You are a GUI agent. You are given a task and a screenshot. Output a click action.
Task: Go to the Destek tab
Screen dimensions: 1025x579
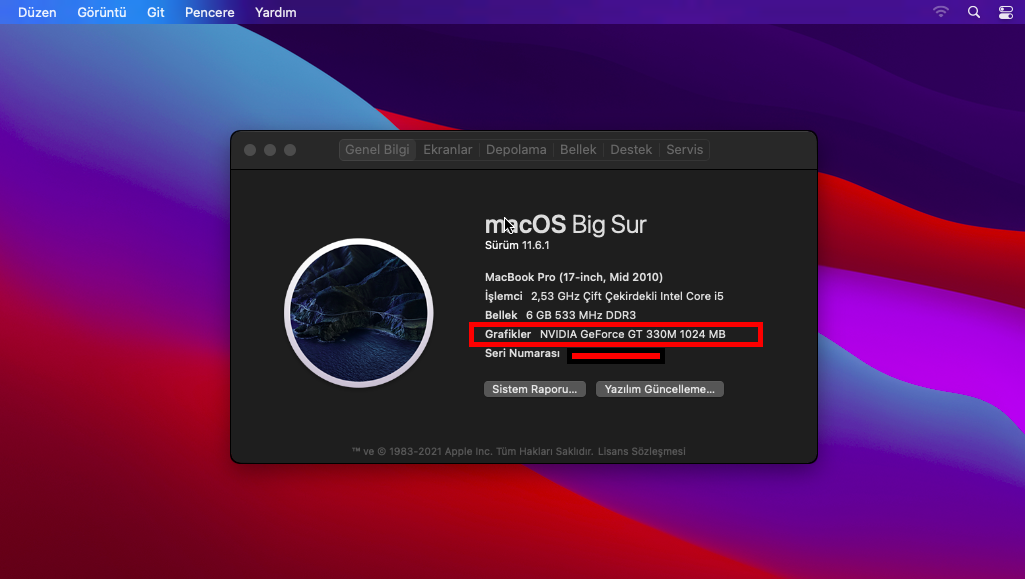[631, 150]
